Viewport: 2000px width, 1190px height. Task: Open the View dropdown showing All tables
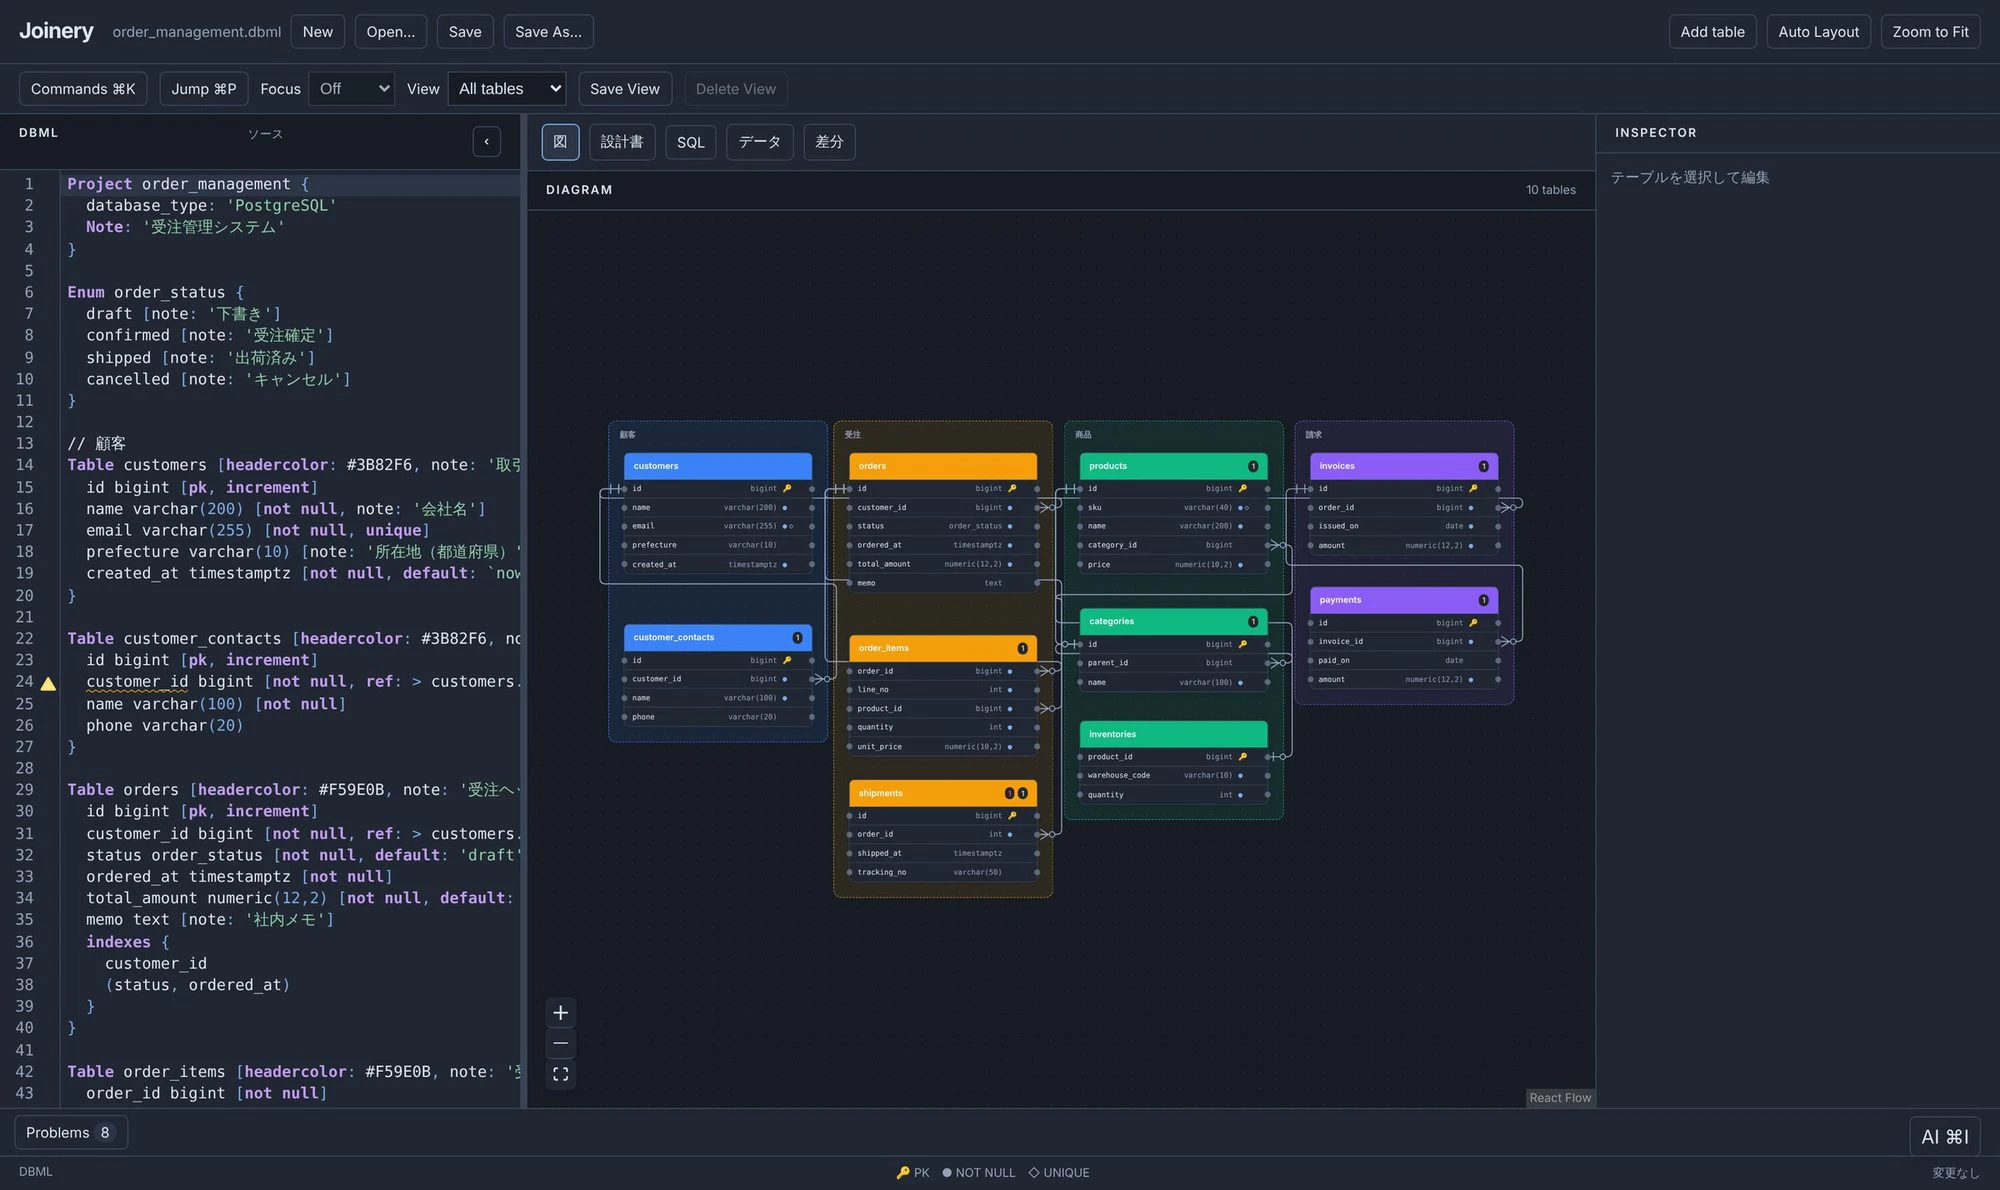point(507,89)
